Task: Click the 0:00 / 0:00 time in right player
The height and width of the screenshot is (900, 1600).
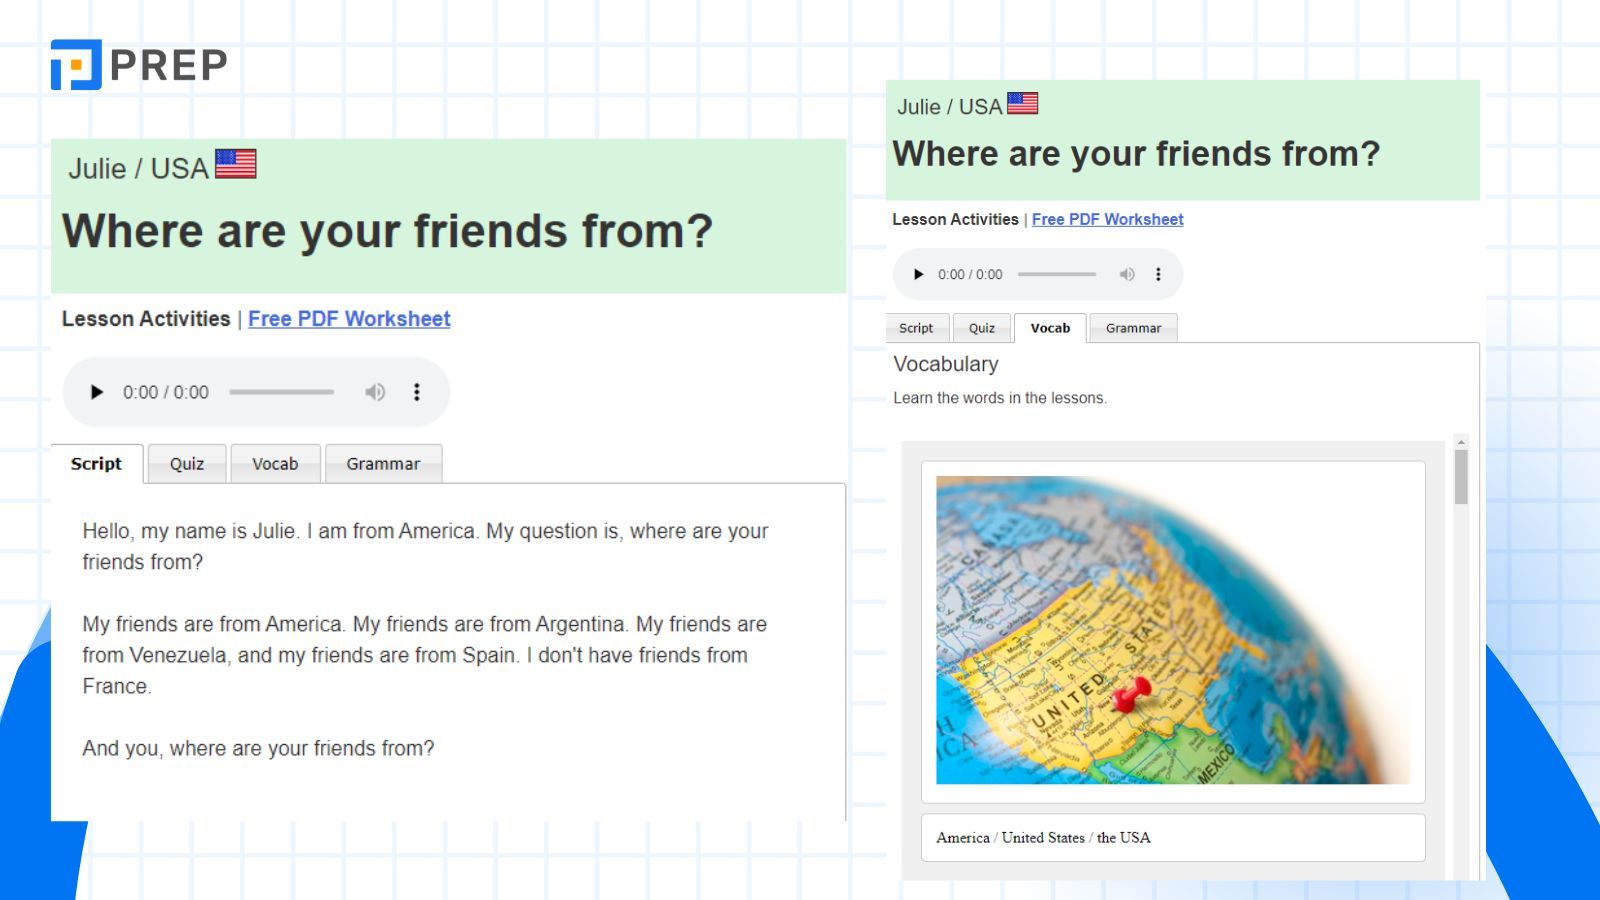Action: 970,274
